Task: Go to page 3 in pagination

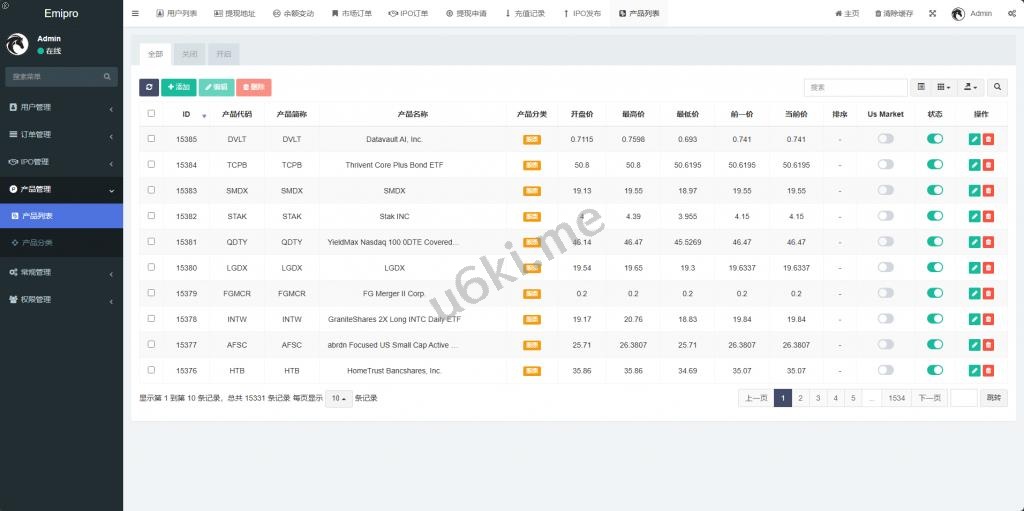Action: 818,398
